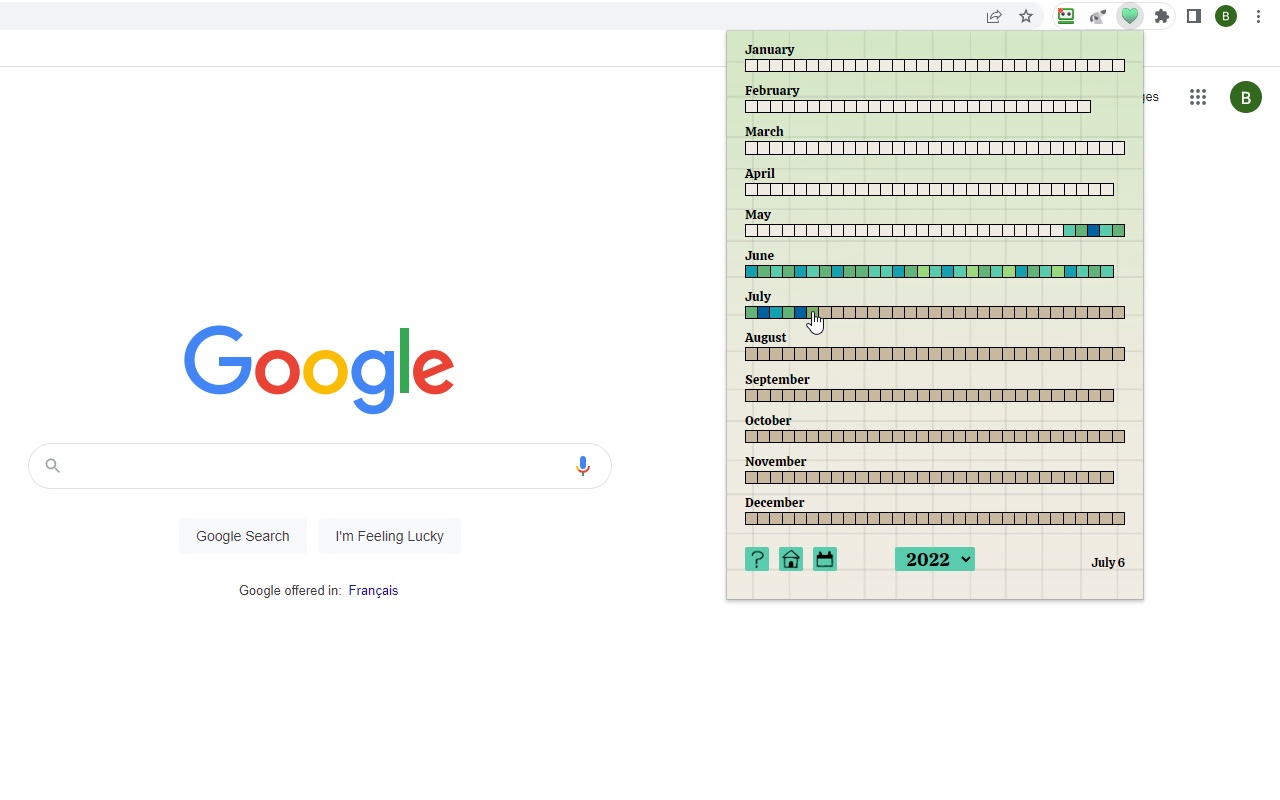Open Chrome's three-dot menu
The height and width of the screenshot is (800, 1280).
1258,16
